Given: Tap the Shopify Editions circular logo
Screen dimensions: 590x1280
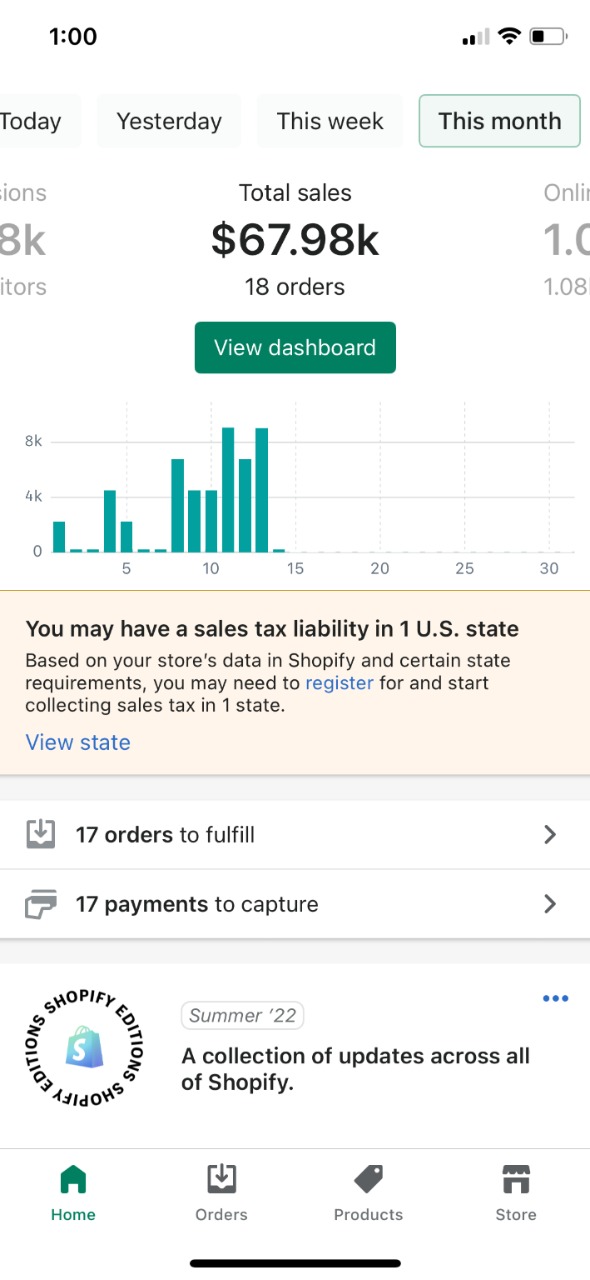Looking at the screenshot, I should tap(84, 1047).
